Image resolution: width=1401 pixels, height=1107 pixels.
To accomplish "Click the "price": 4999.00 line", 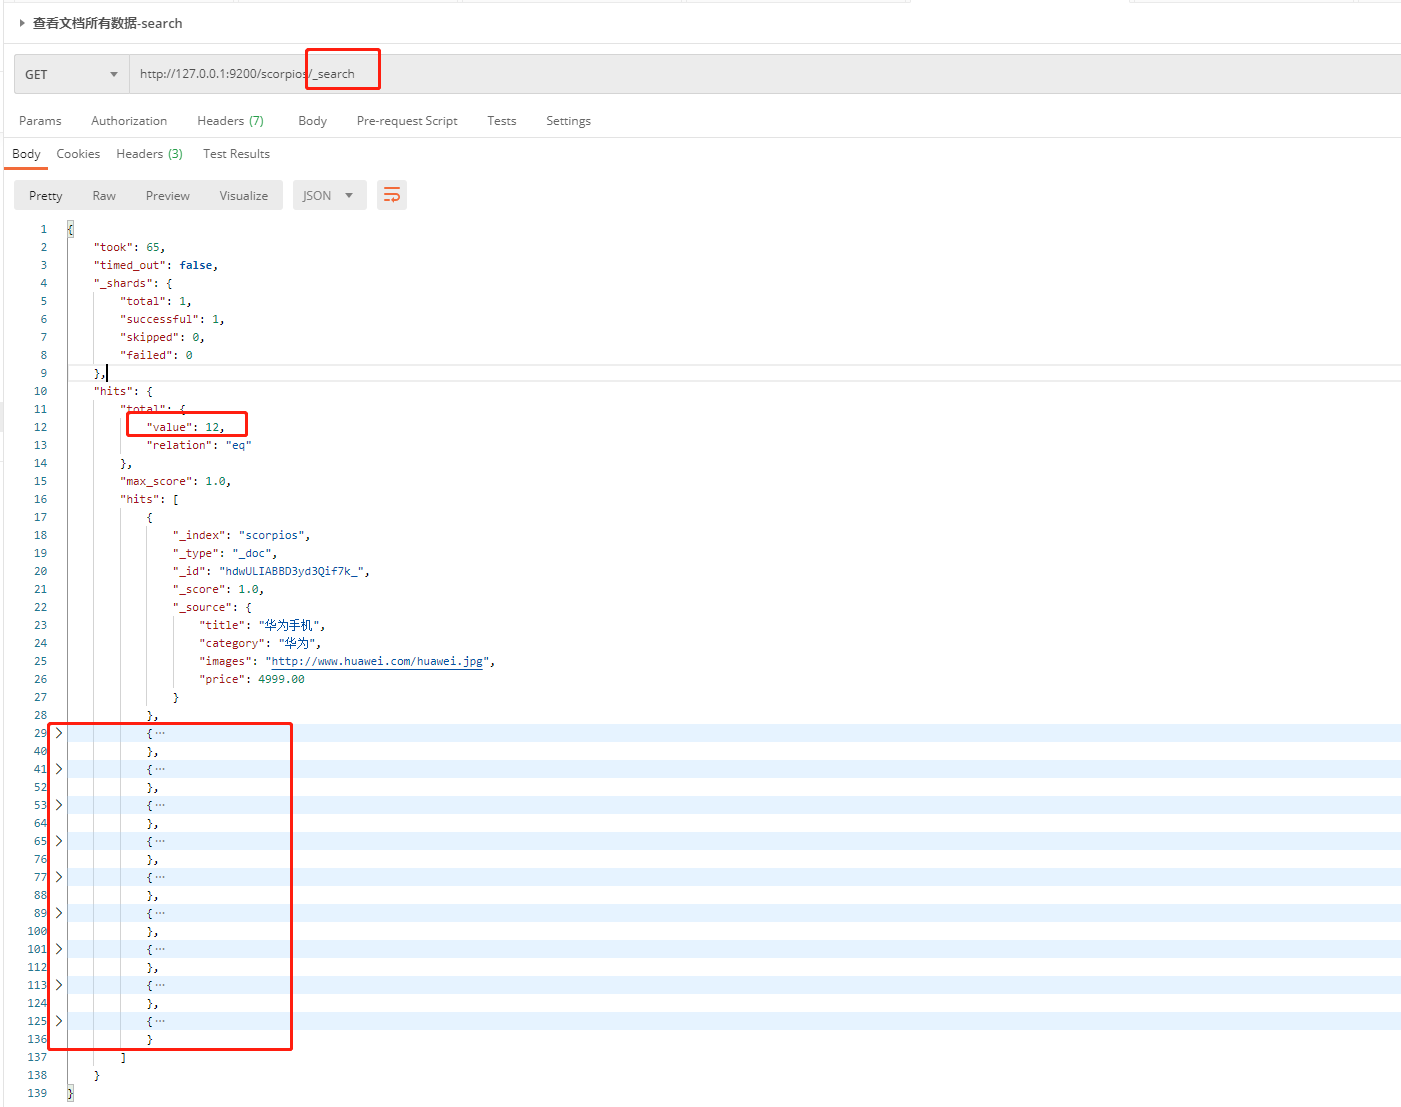I will 252,679.
